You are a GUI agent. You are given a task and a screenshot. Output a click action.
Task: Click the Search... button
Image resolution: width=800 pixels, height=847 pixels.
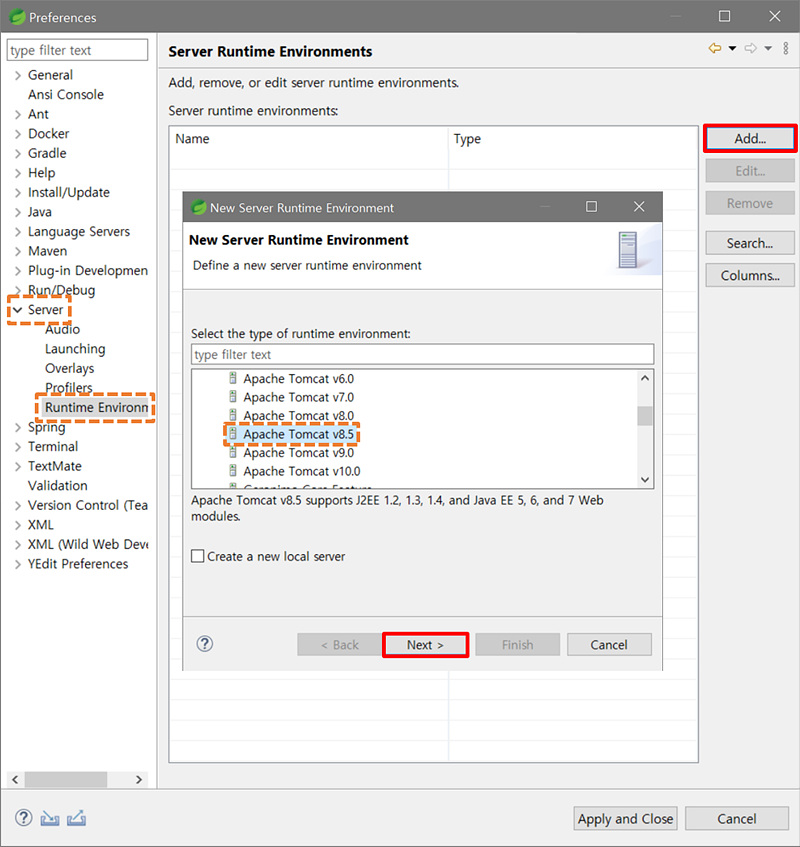pos(750,243)
